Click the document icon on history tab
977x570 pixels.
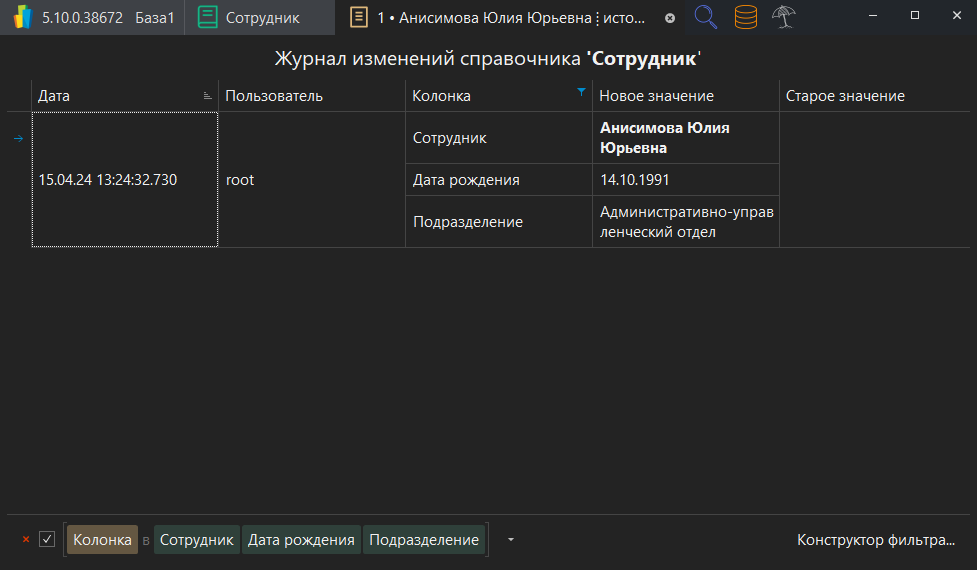(x=358, y=17)
